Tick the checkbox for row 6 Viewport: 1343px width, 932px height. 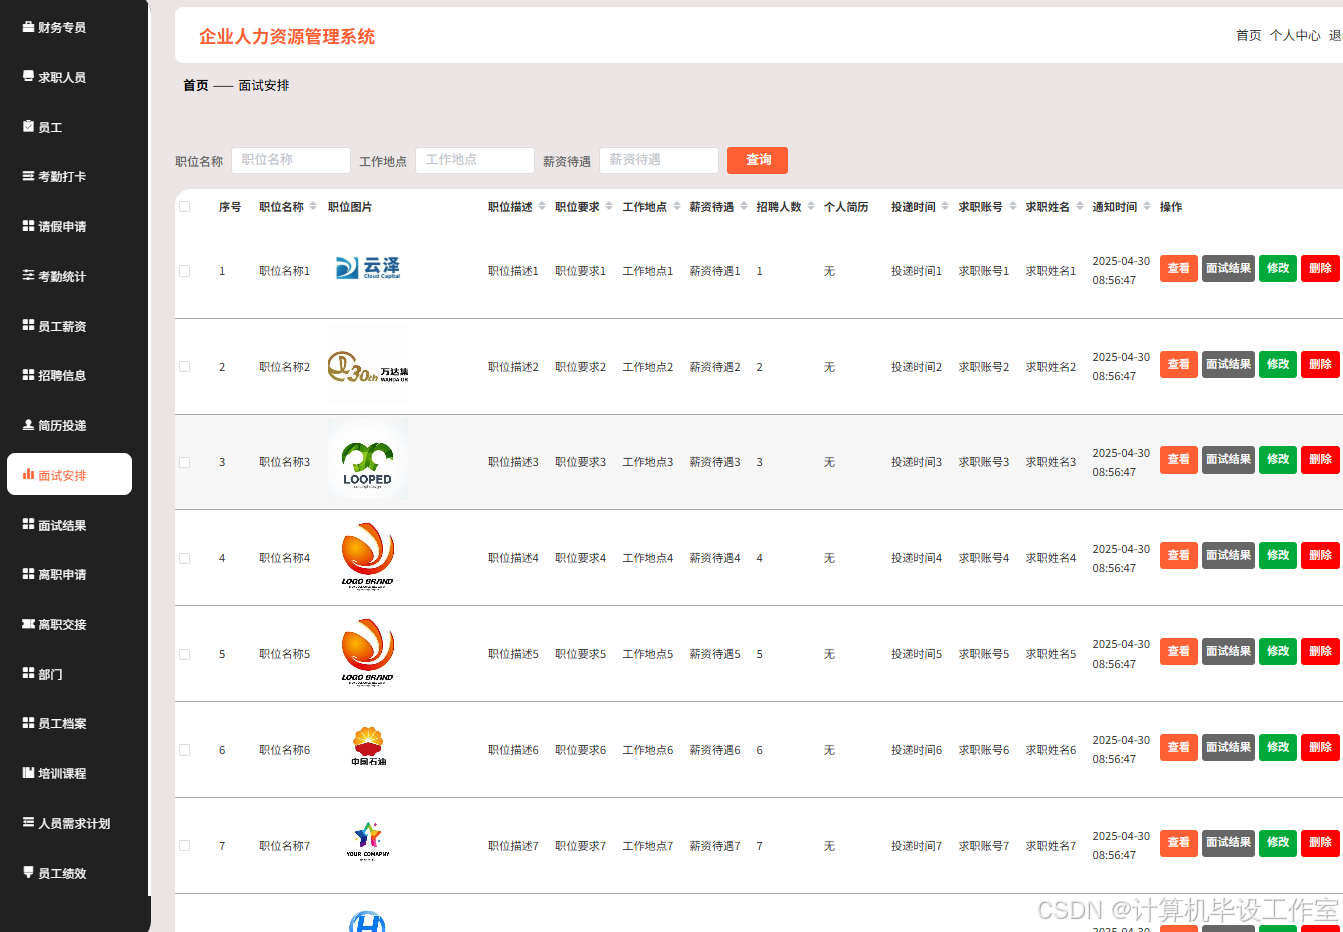(184, 750)
